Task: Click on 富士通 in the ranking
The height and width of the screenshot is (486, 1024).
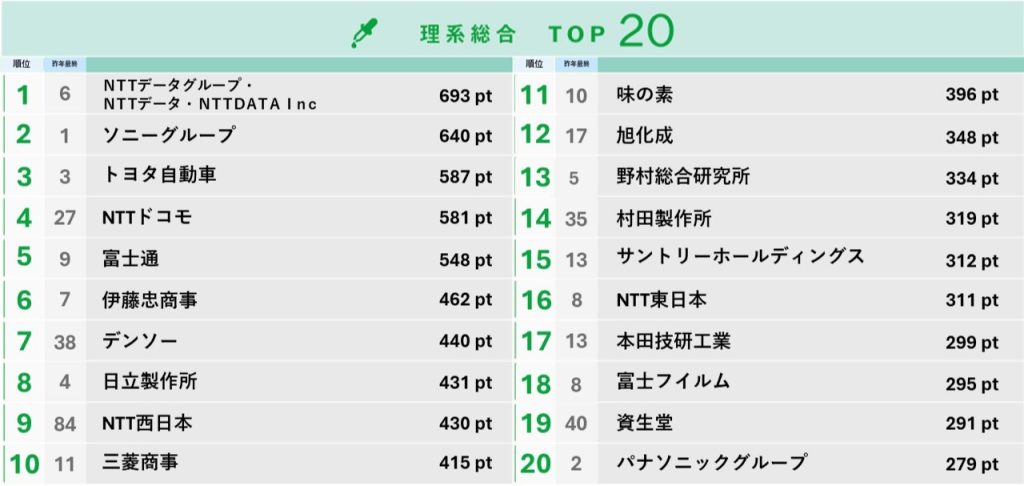Action: pyautogui.click(x=131, y=258)
